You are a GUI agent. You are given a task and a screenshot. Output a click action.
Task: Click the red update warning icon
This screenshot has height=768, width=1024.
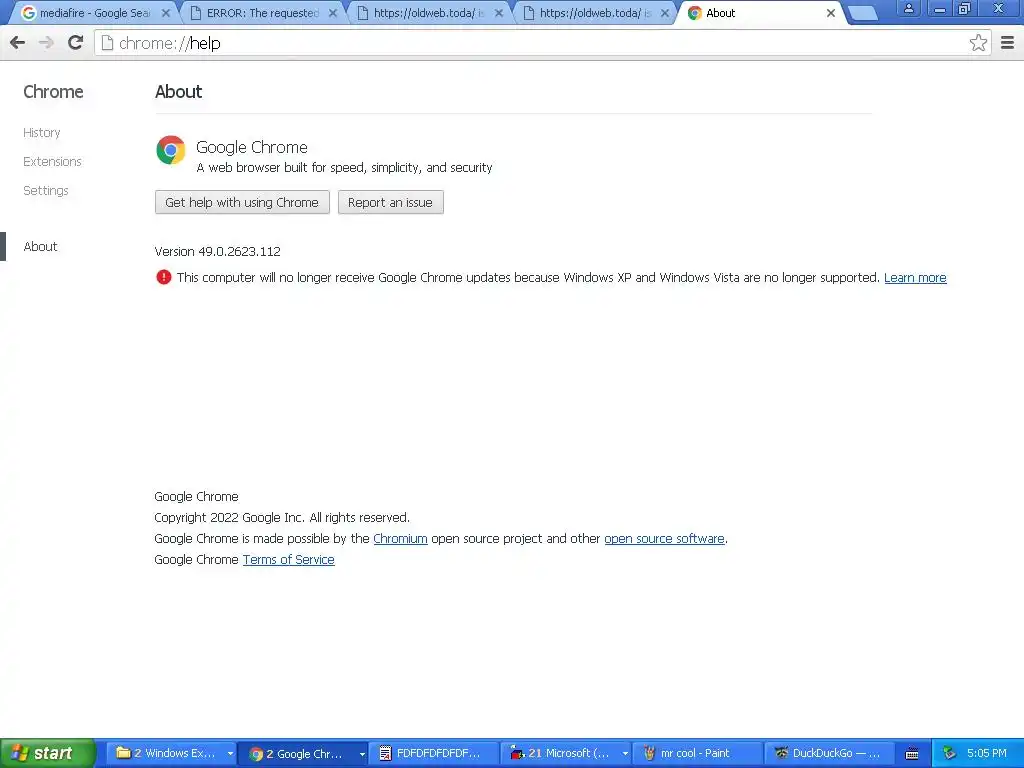pyautogui.click(x=163, y=278)
